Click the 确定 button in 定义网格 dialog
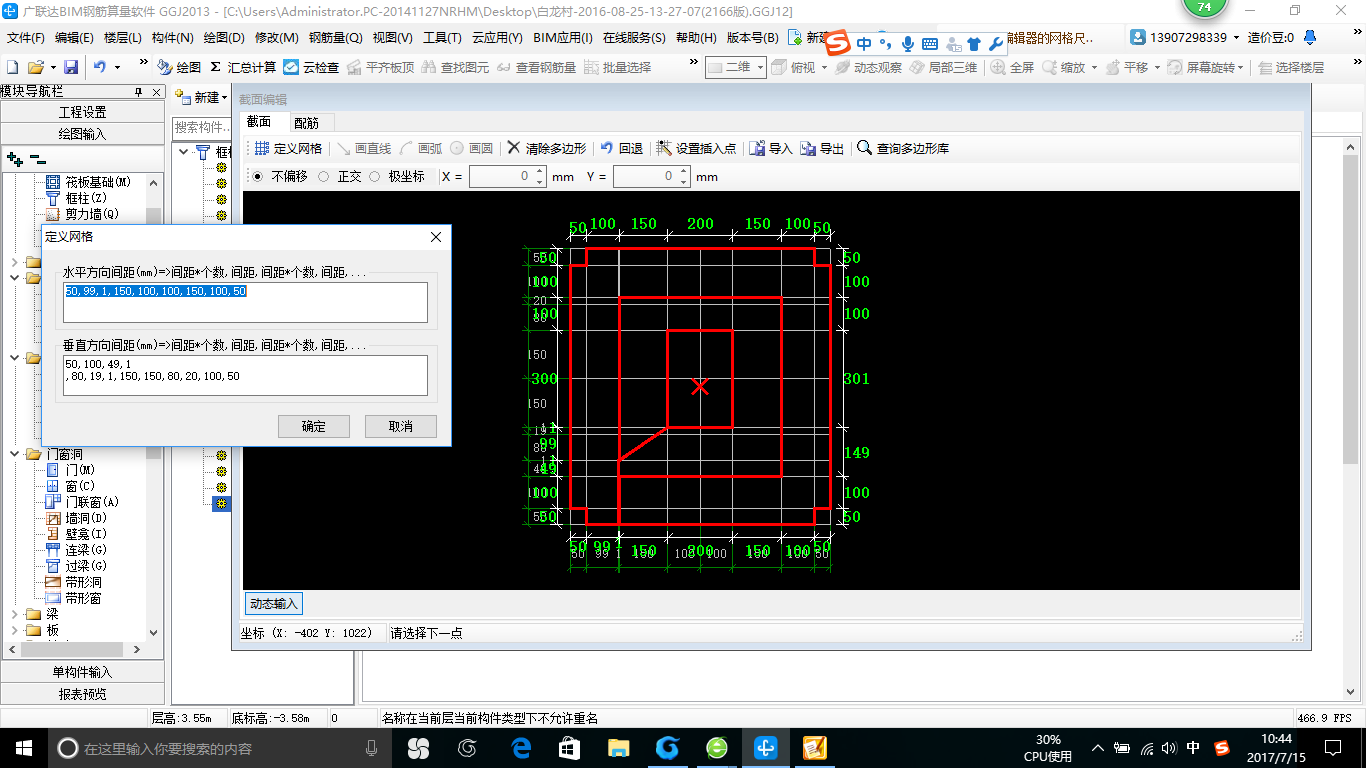Screen dimensions: 1366x768 click(314, 426)
